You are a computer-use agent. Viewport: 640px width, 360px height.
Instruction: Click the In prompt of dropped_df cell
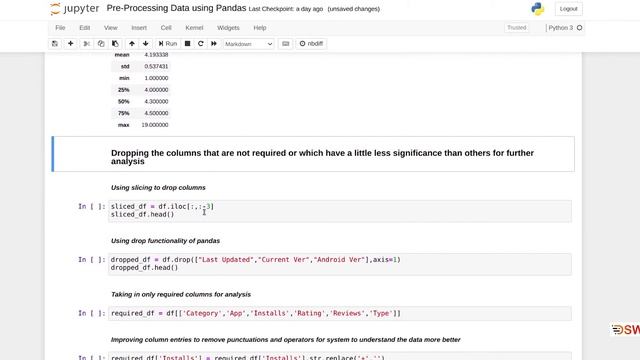[92, 260]
